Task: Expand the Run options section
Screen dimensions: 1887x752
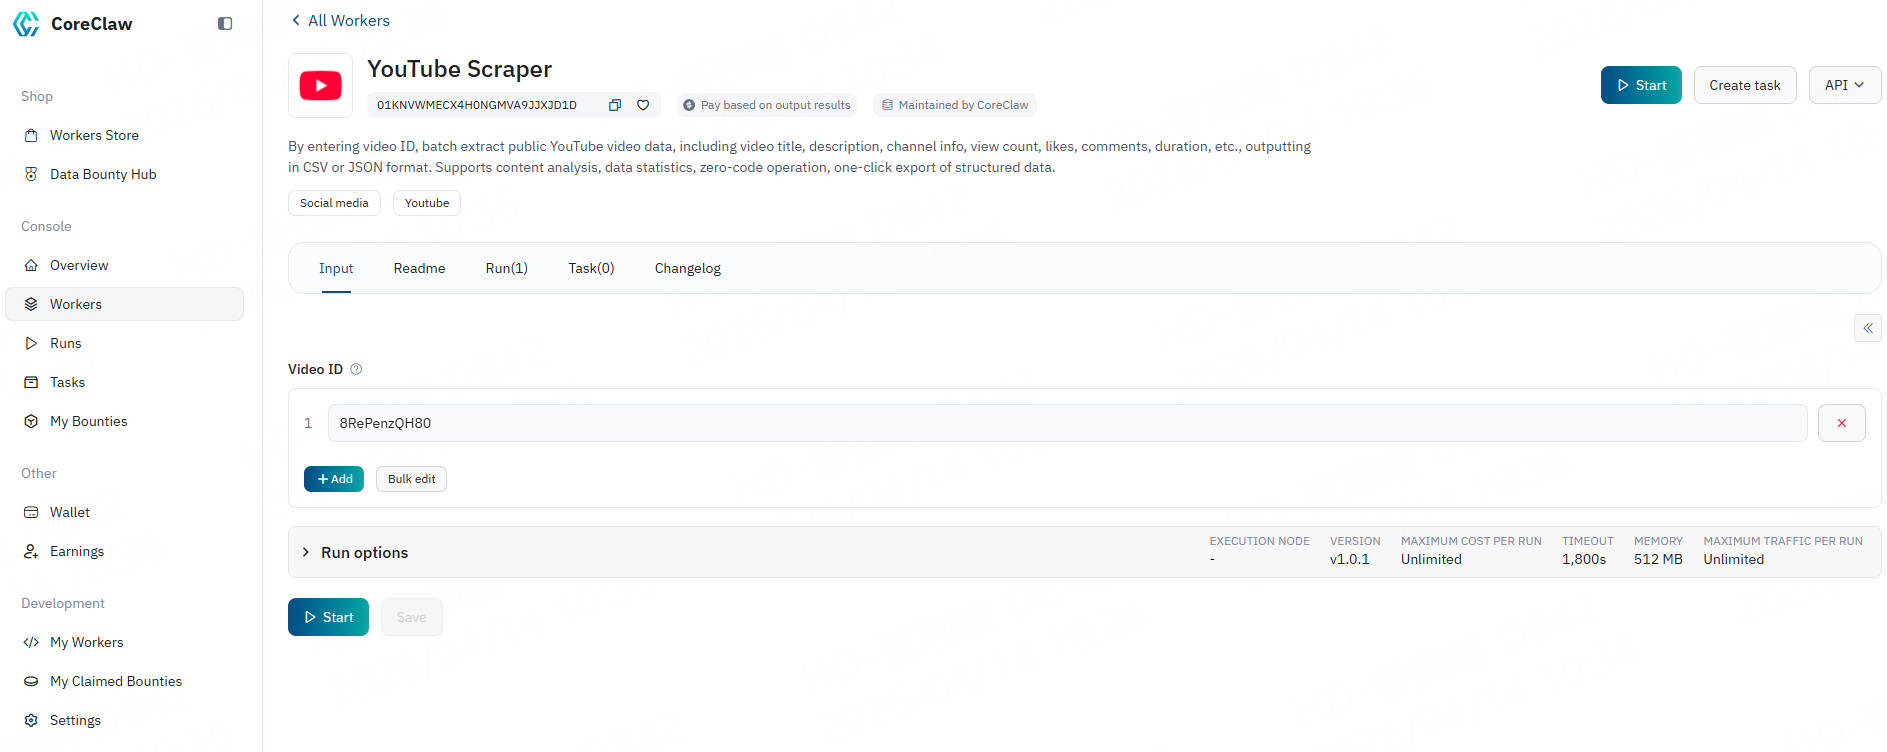Action: click(x=364, y=552)
